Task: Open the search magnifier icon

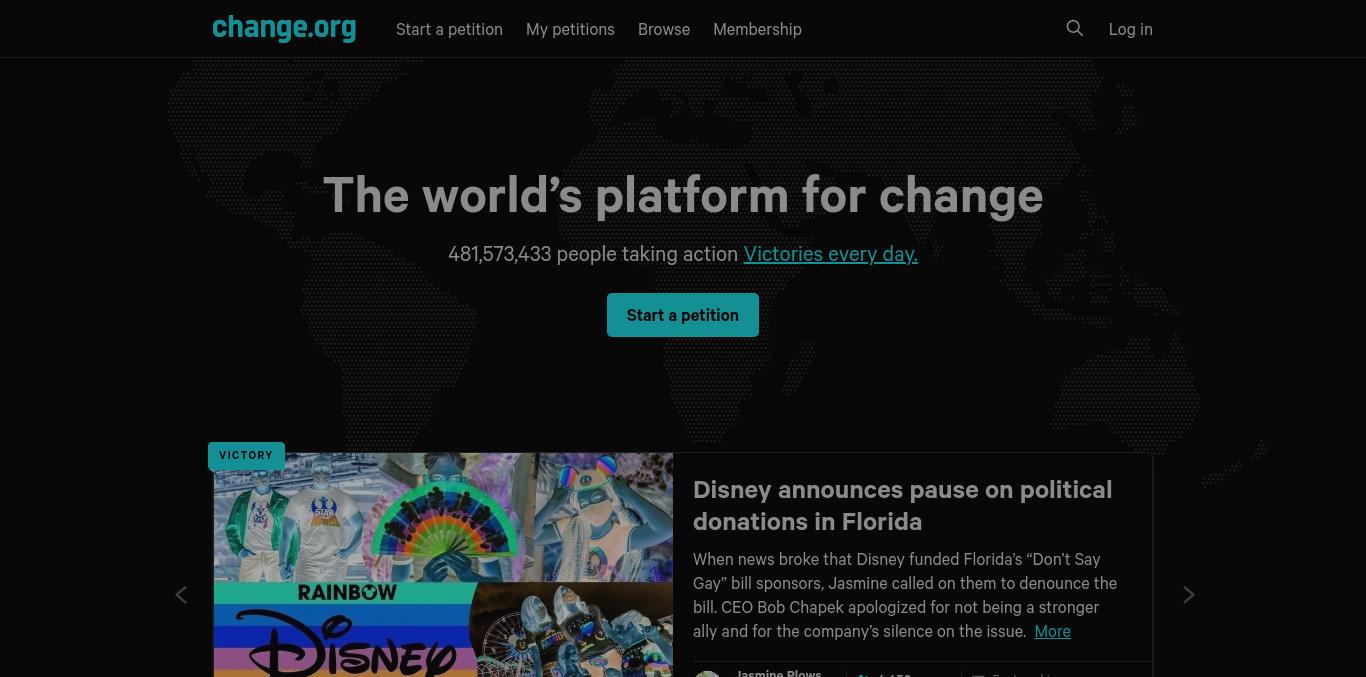Action: pyautogui.click(x=1075, y=28)
